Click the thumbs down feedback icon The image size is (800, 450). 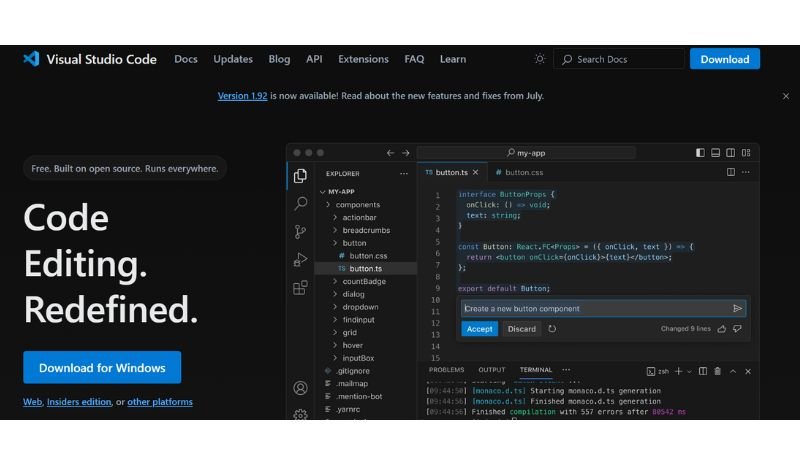(x=737, y=329)
